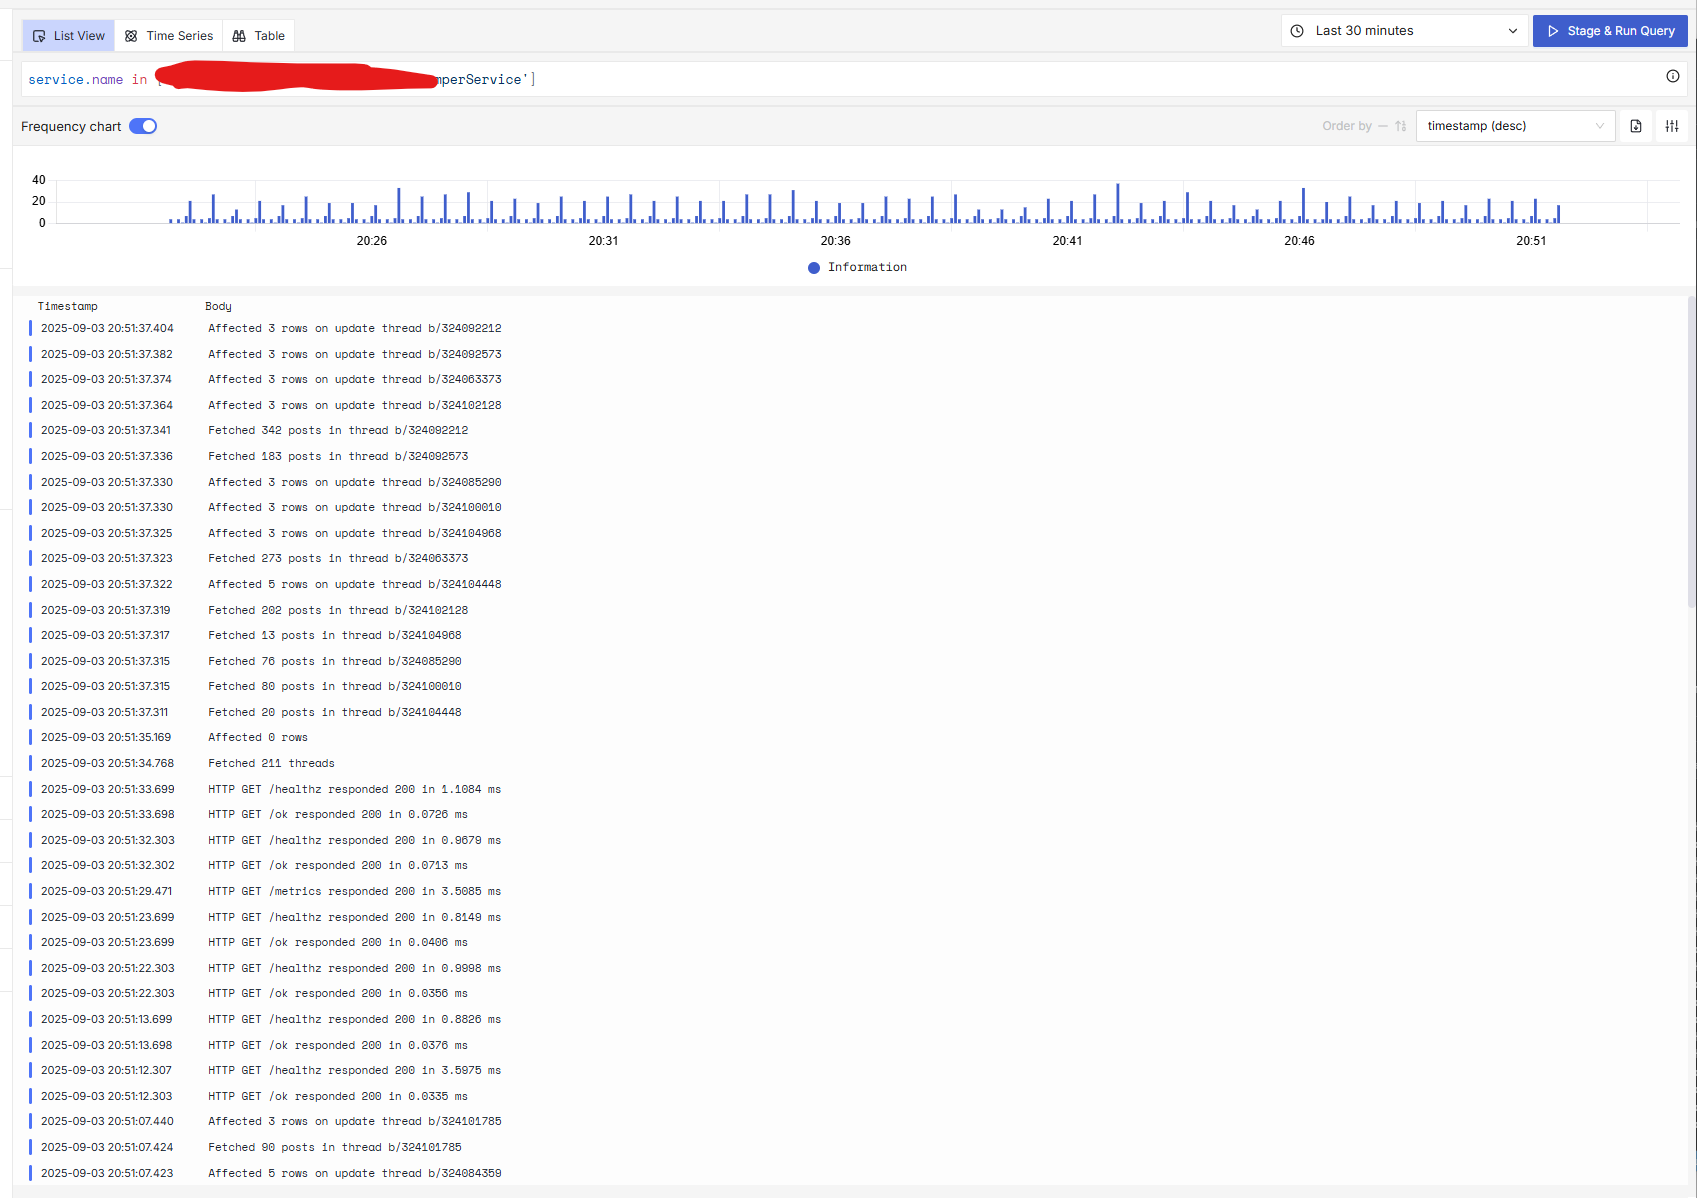Click the Table tab binoculars icon

coord(239,36)
